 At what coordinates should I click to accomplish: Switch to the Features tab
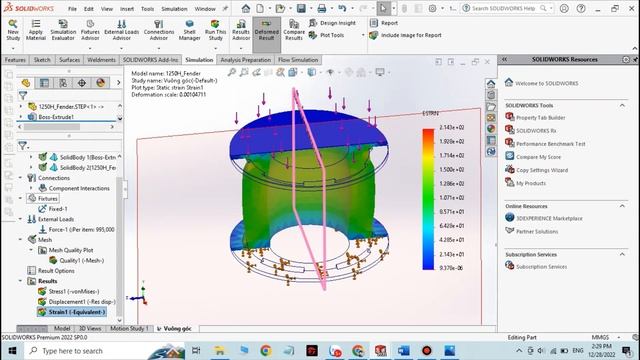(15, 60)
